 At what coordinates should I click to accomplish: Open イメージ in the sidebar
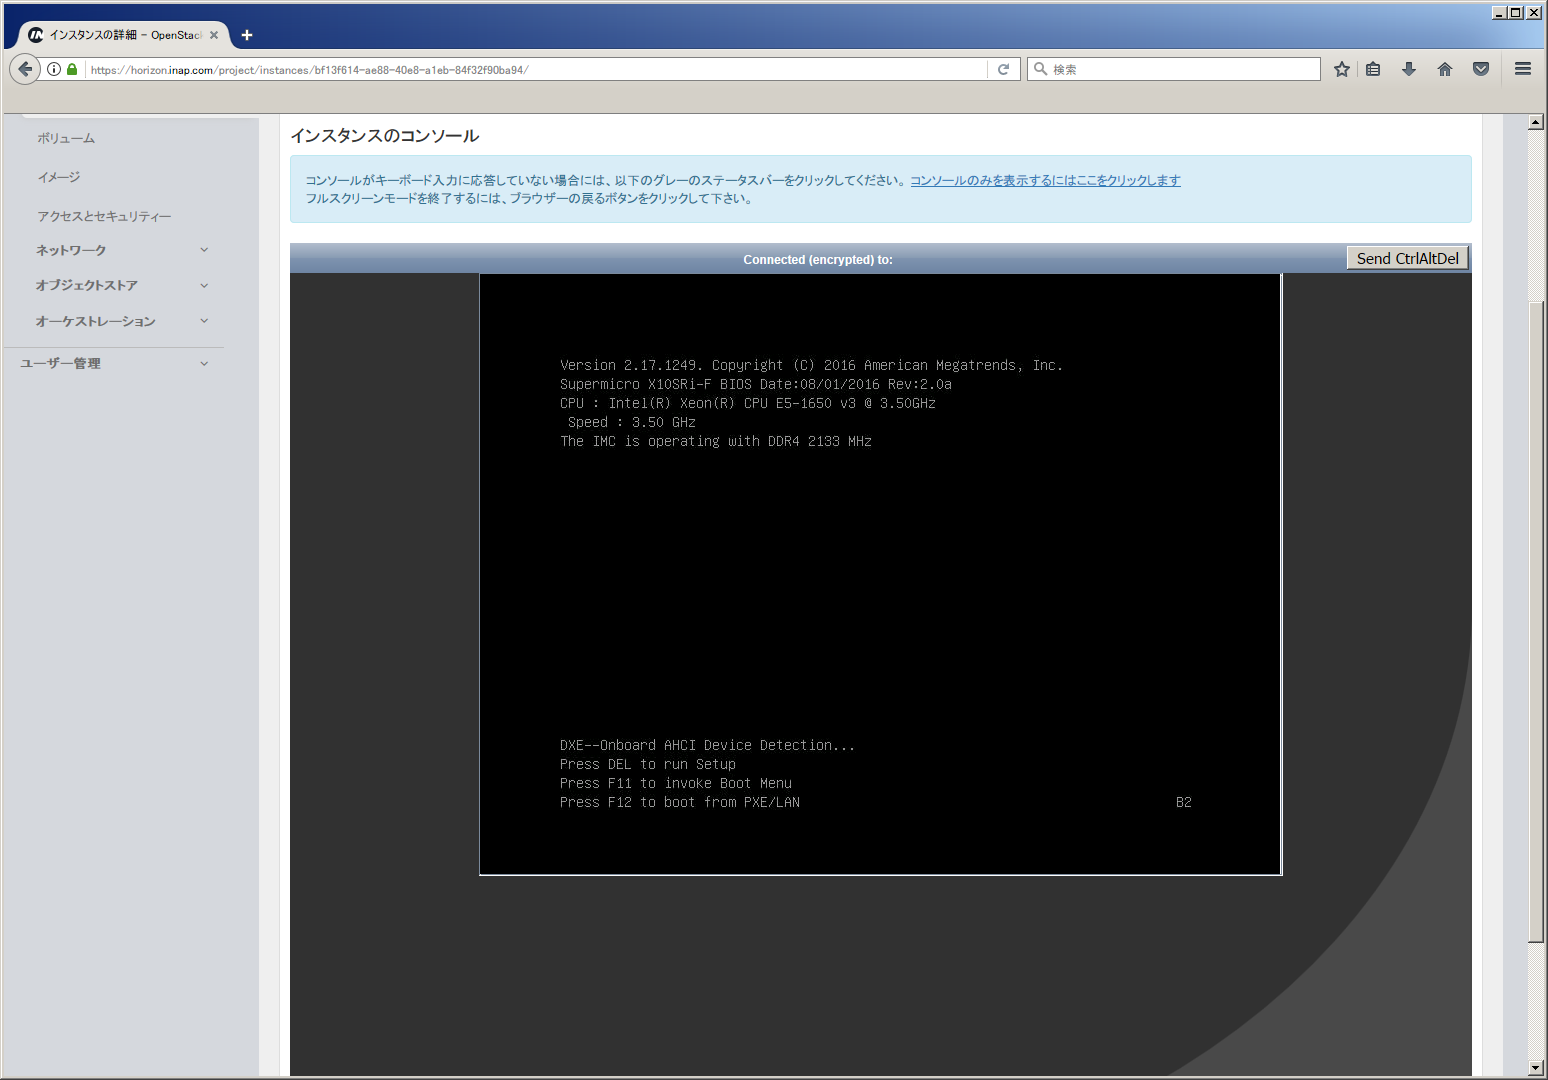(x=59, y=177)
